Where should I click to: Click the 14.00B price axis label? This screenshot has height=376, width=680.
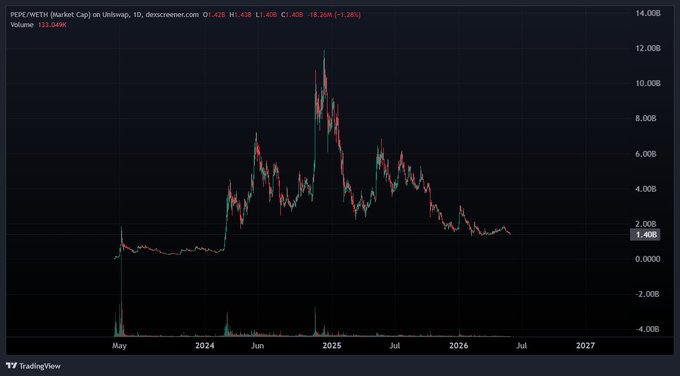click(x=647, y=13)
